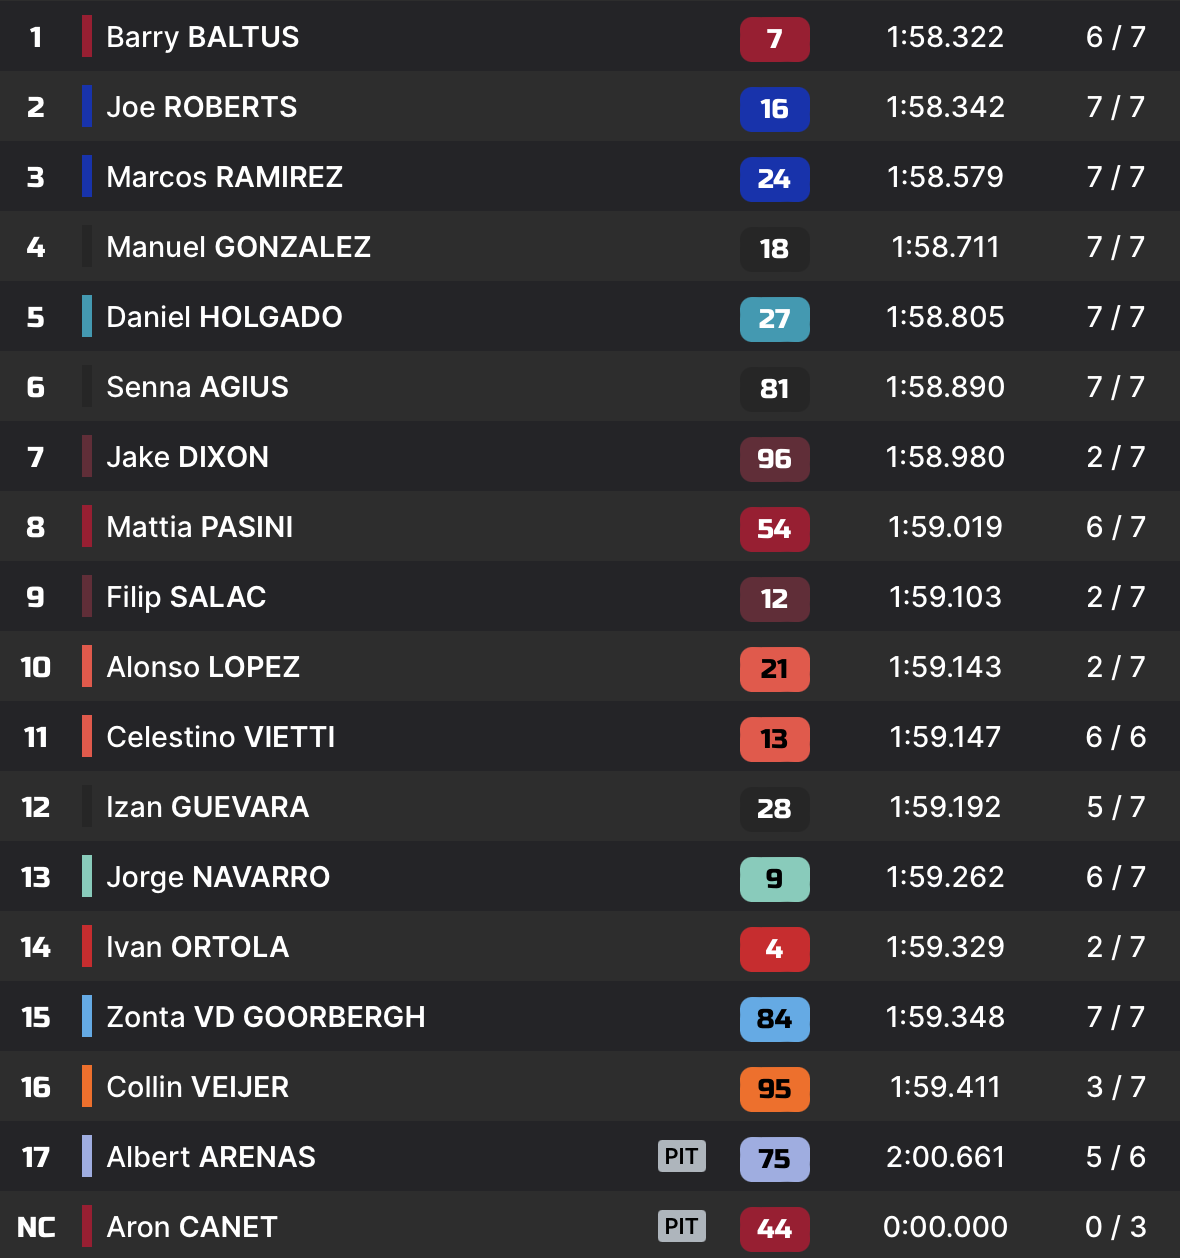Click the NC position label
This screenshot has height=1258, width=1180.
36,1227
